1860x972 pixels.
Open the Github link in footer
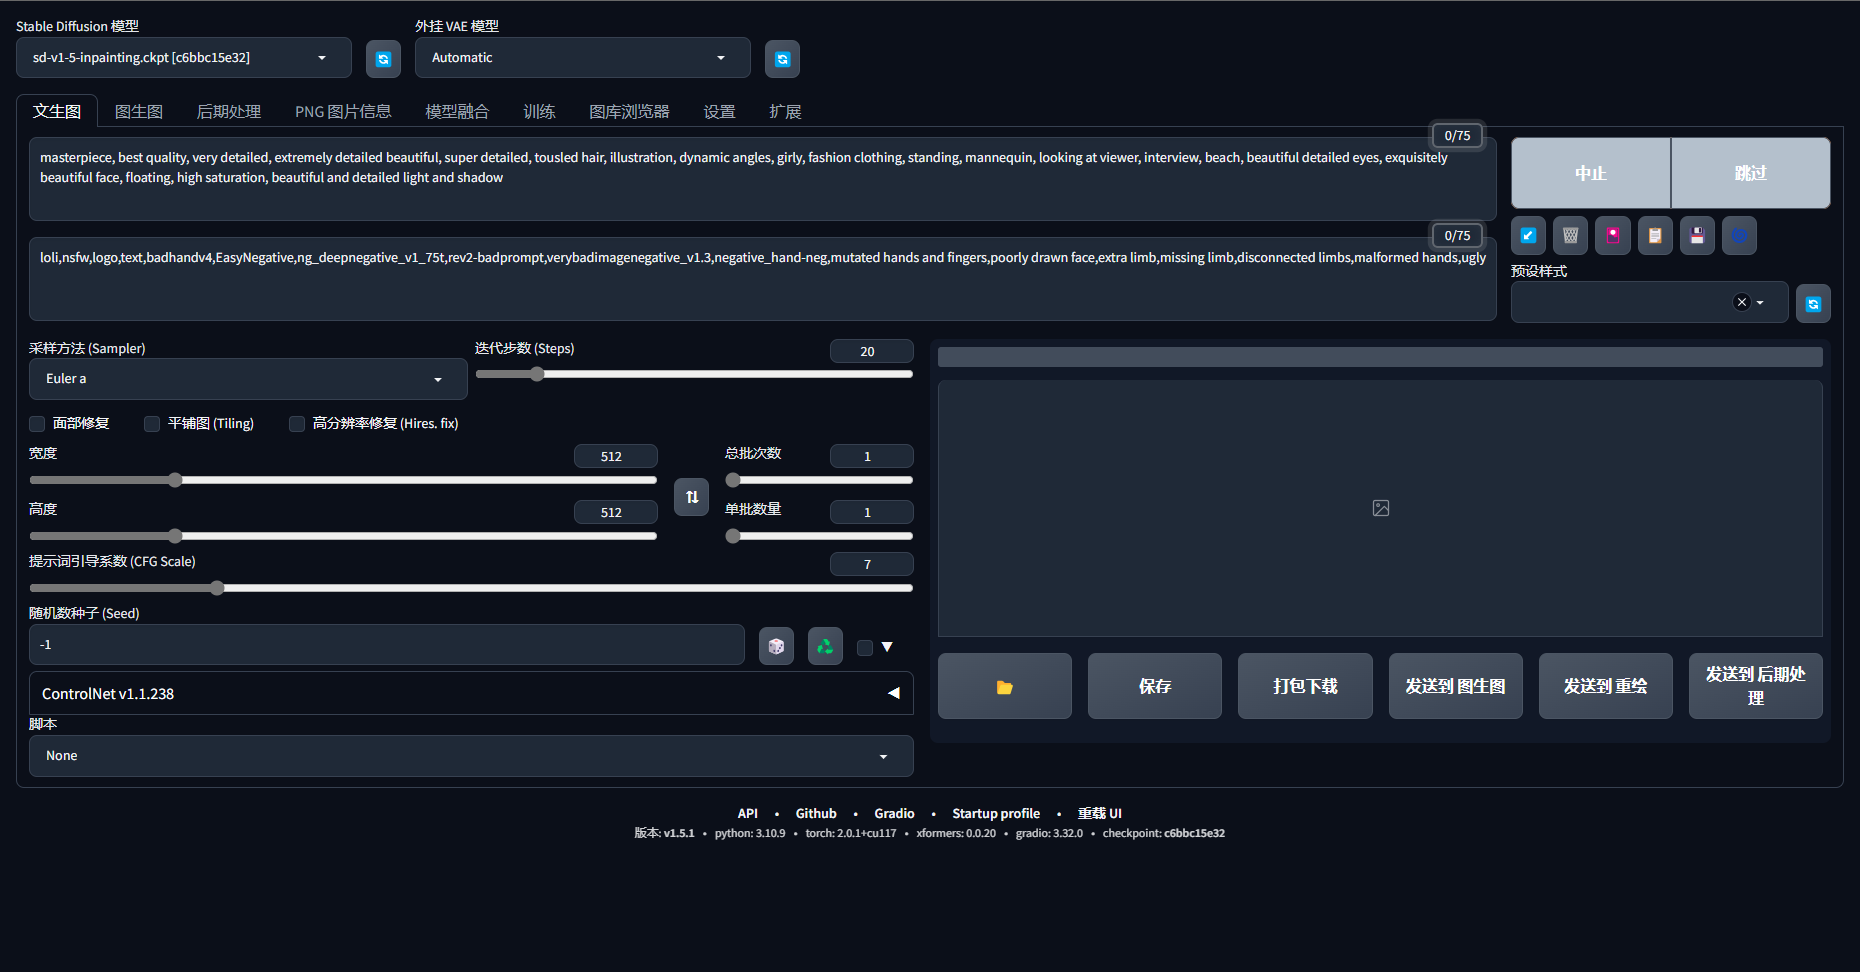[x=816, y=813]
